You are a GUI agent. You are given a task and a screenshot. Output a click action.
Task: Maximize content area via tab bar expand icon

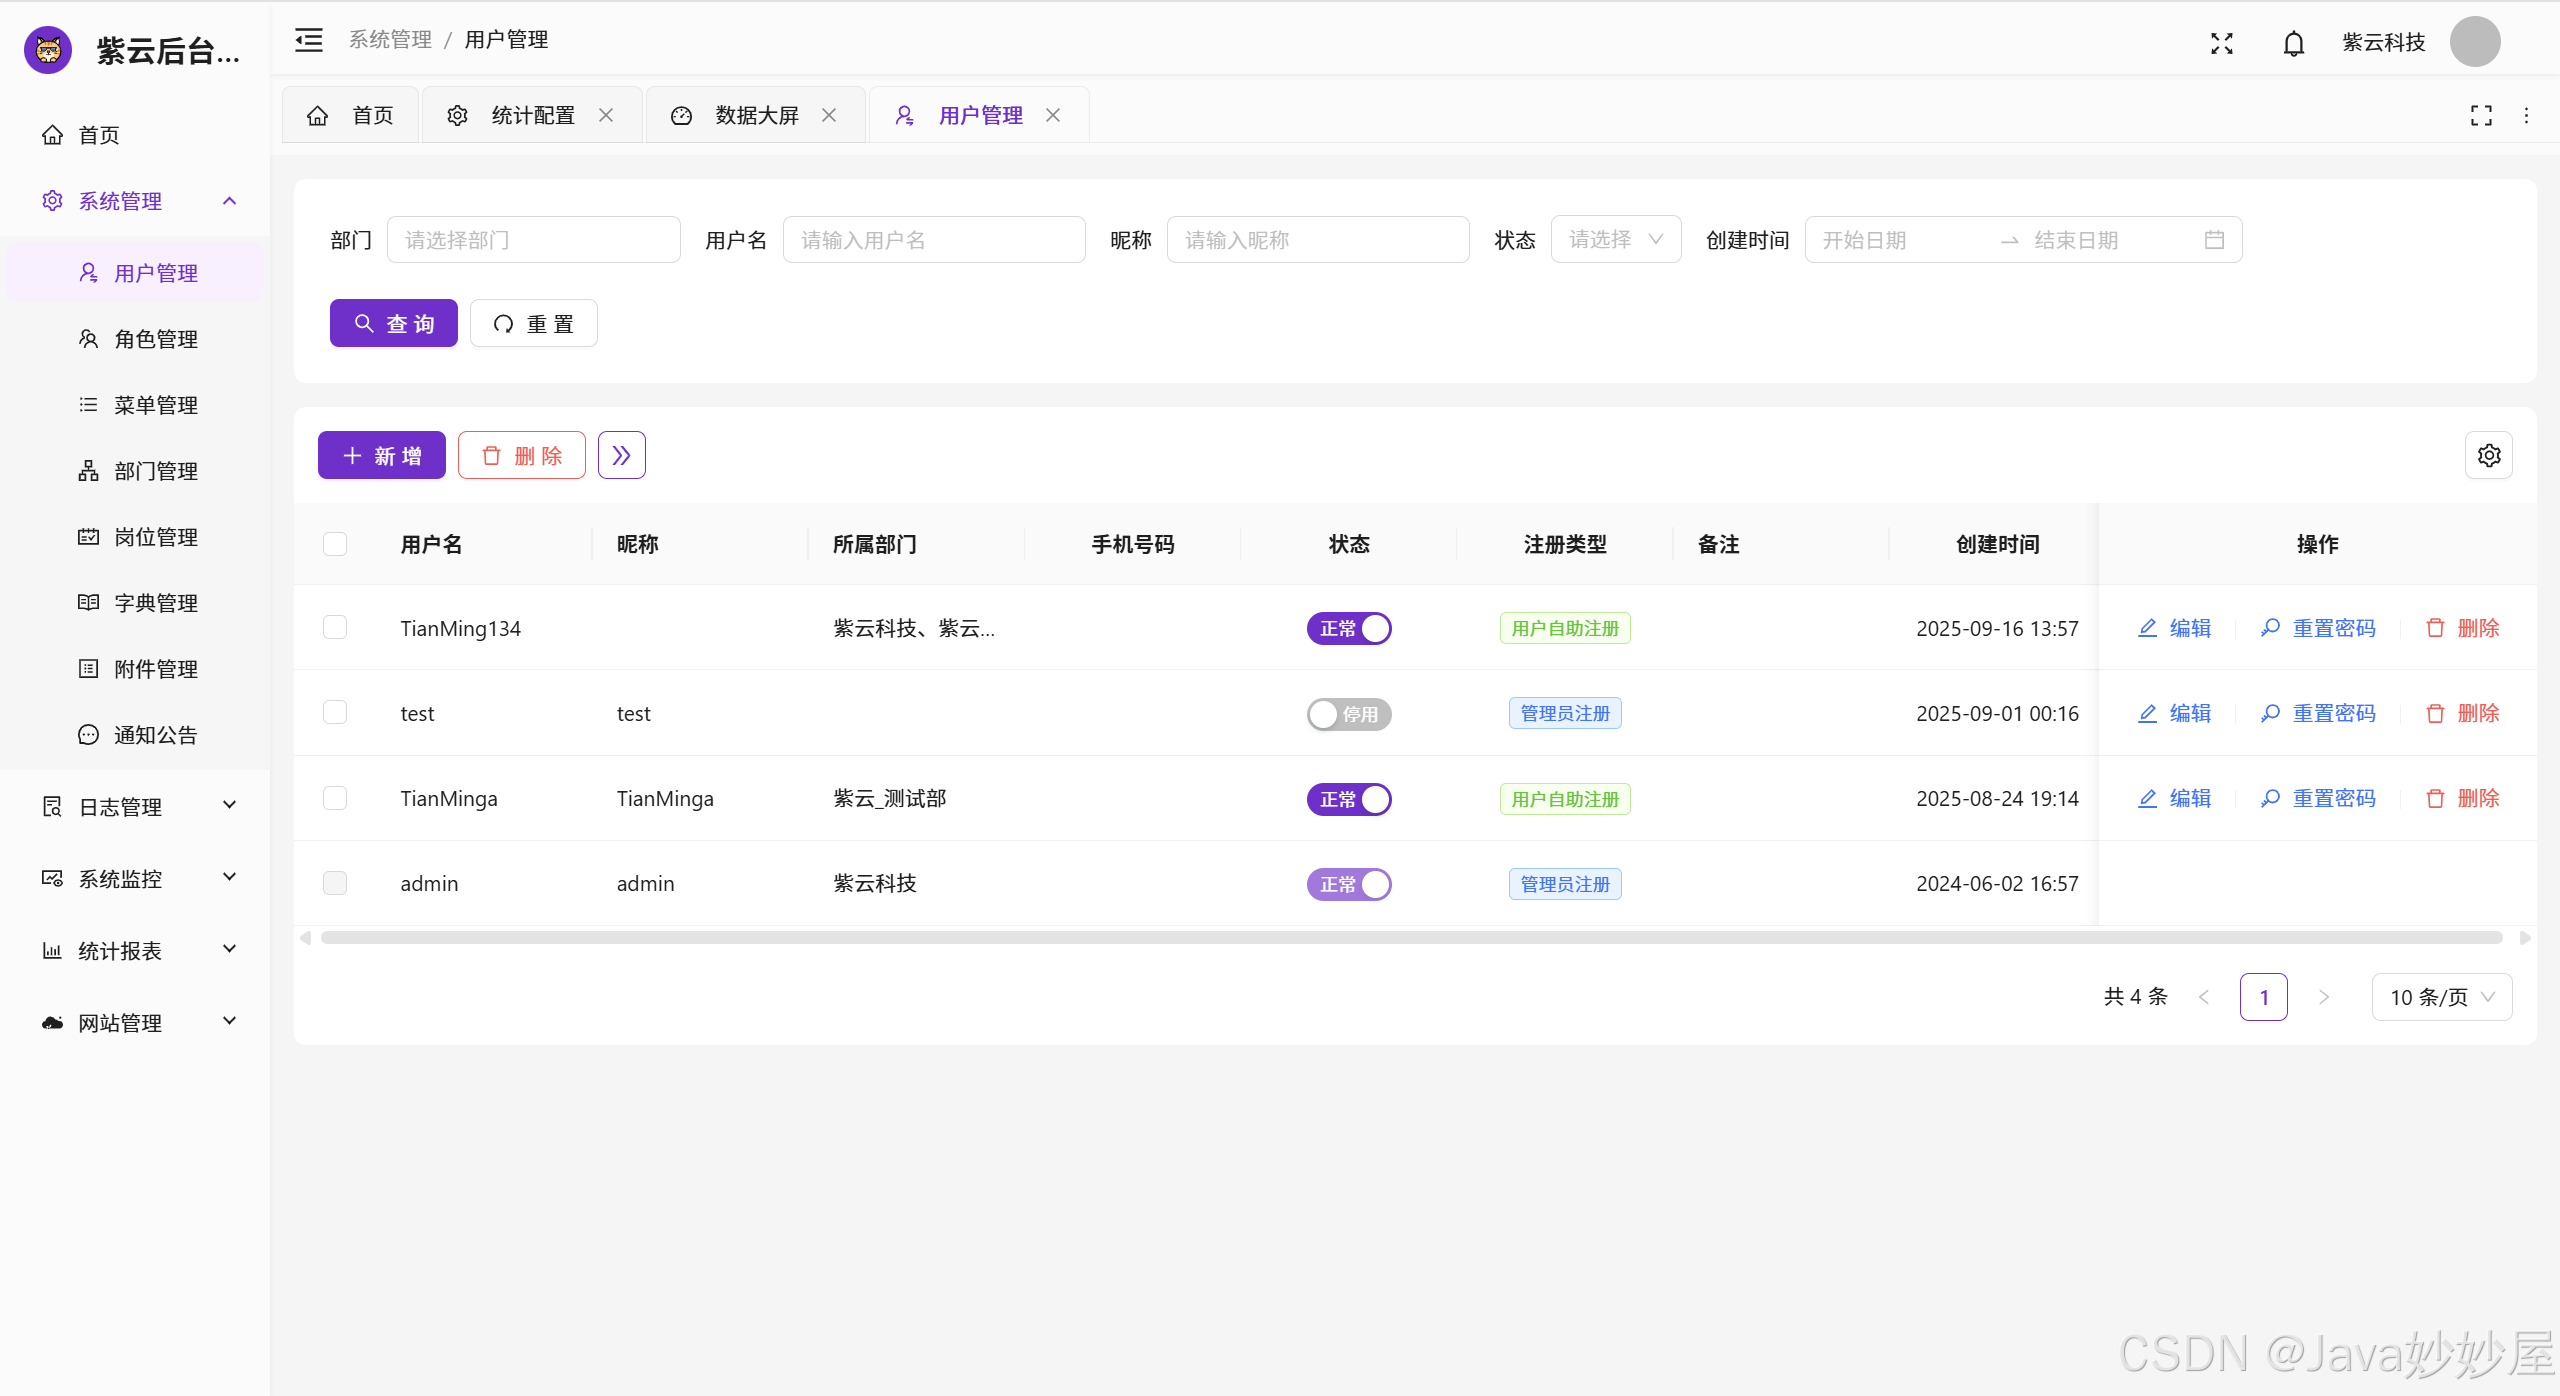tap(2481, 115)
